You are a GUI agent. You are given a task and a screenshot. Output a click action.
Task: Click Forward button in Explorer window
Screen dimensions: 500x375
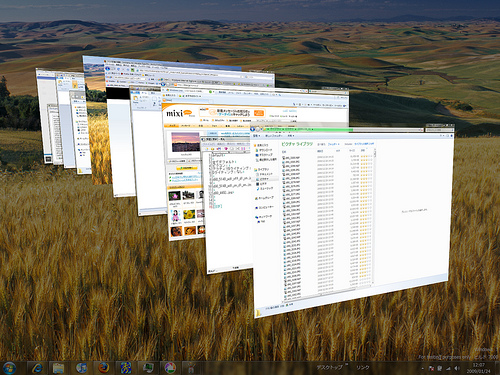[x=258, y=129]
